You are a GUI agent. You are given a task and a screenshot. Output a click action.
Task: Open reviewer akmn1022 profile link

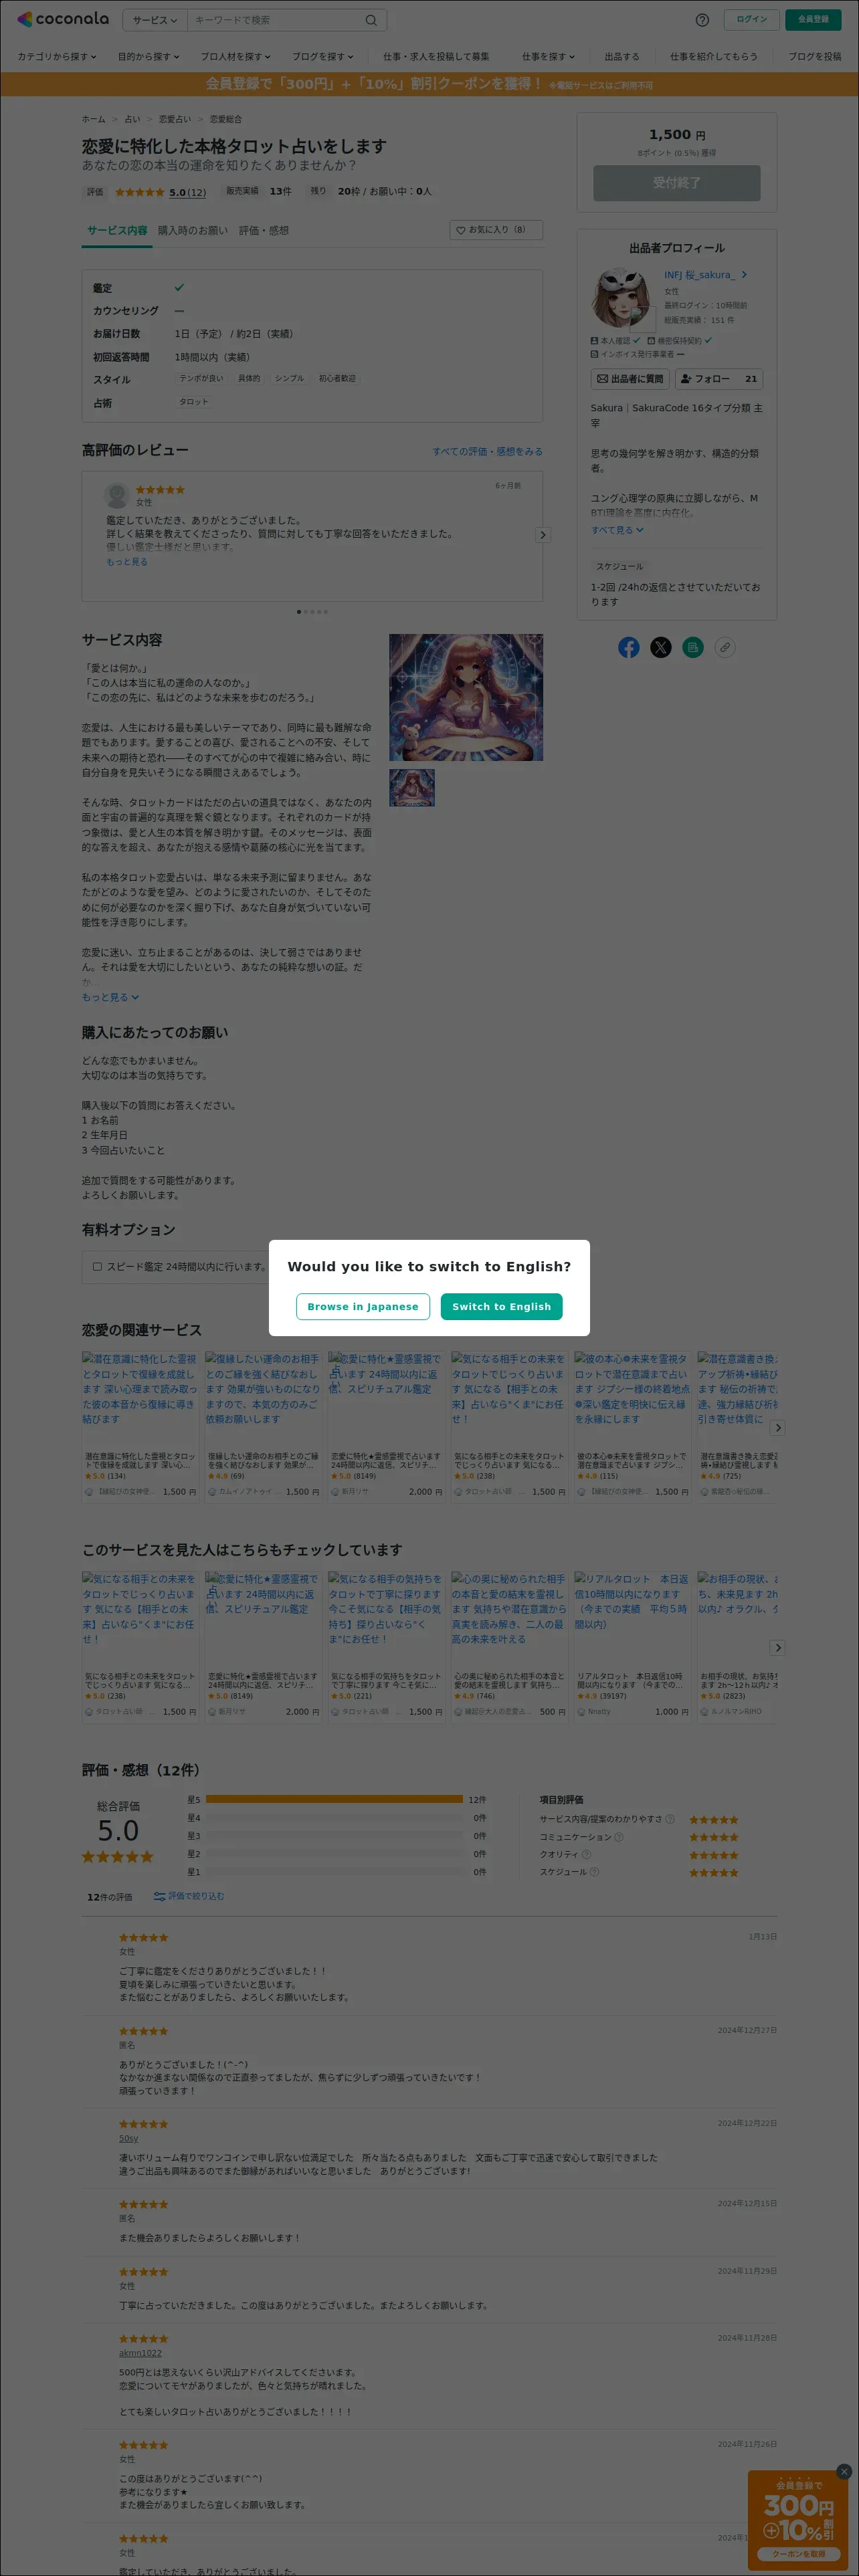tap(140, 2353)
